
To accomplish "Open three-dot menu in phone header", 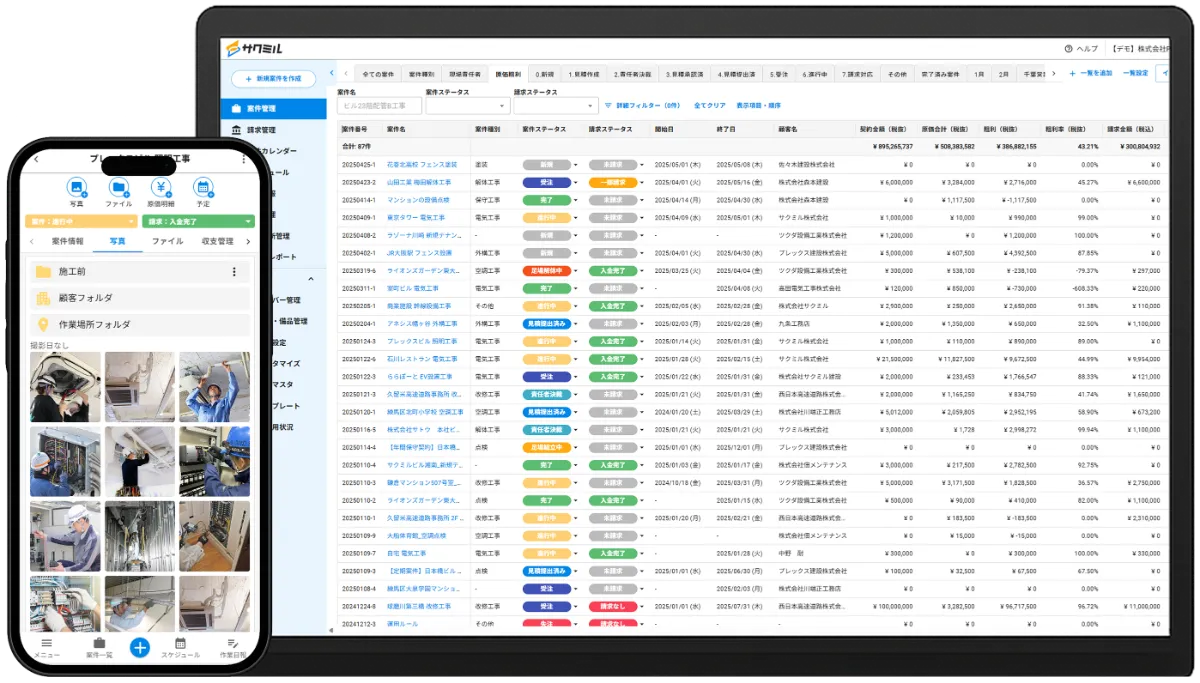I will 243,159.
